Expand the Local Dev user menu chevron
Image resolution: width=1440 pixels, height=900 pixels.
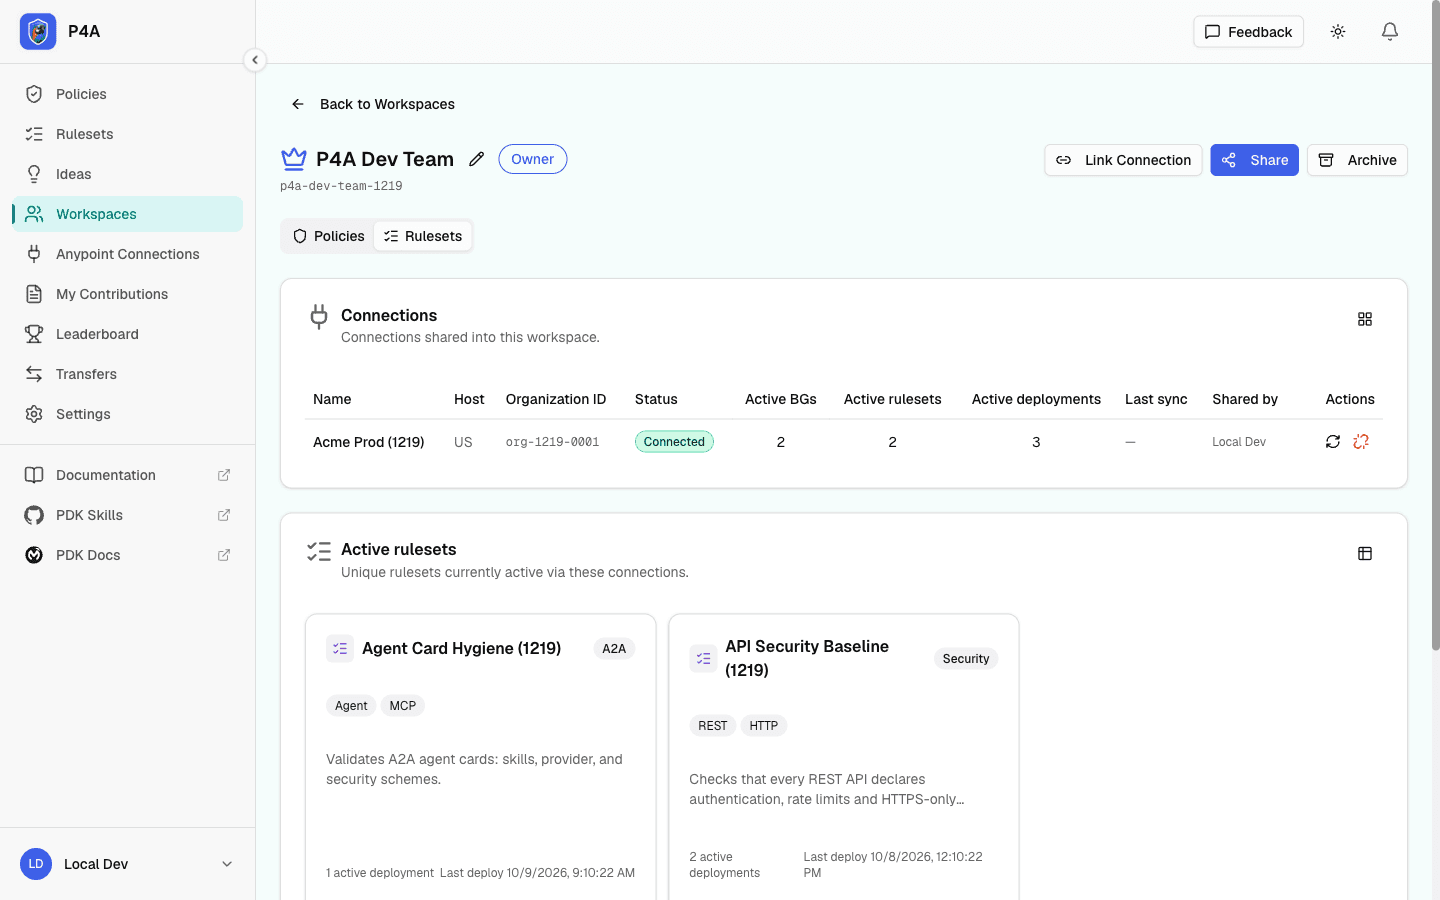pos(227,864)
